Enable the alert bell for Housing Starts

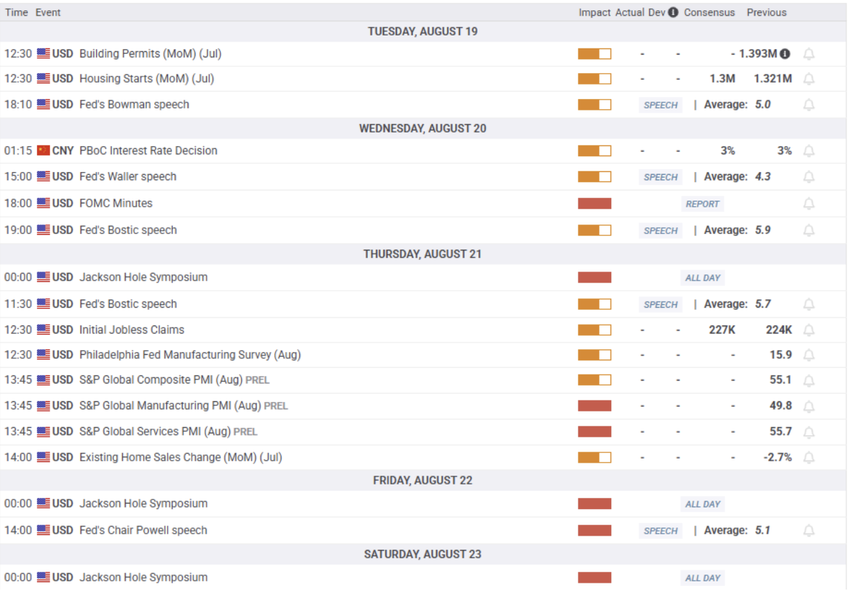[809, 79]
